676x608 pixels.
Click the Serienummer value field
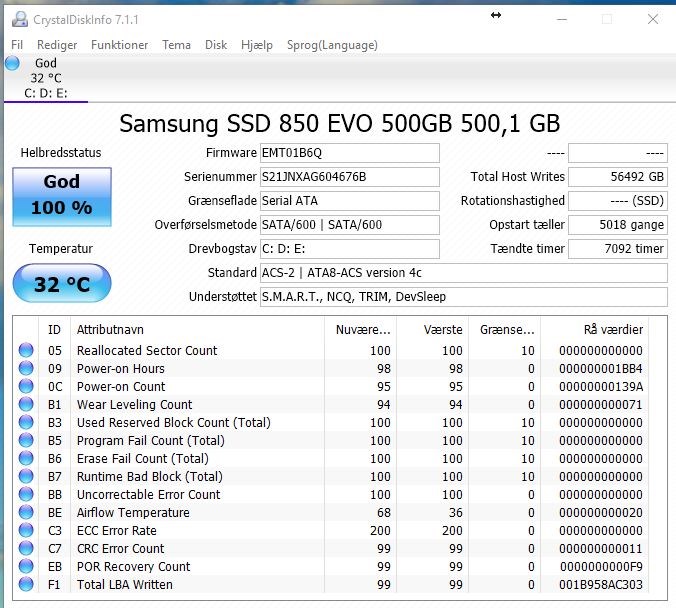click(x=350, y=177)
